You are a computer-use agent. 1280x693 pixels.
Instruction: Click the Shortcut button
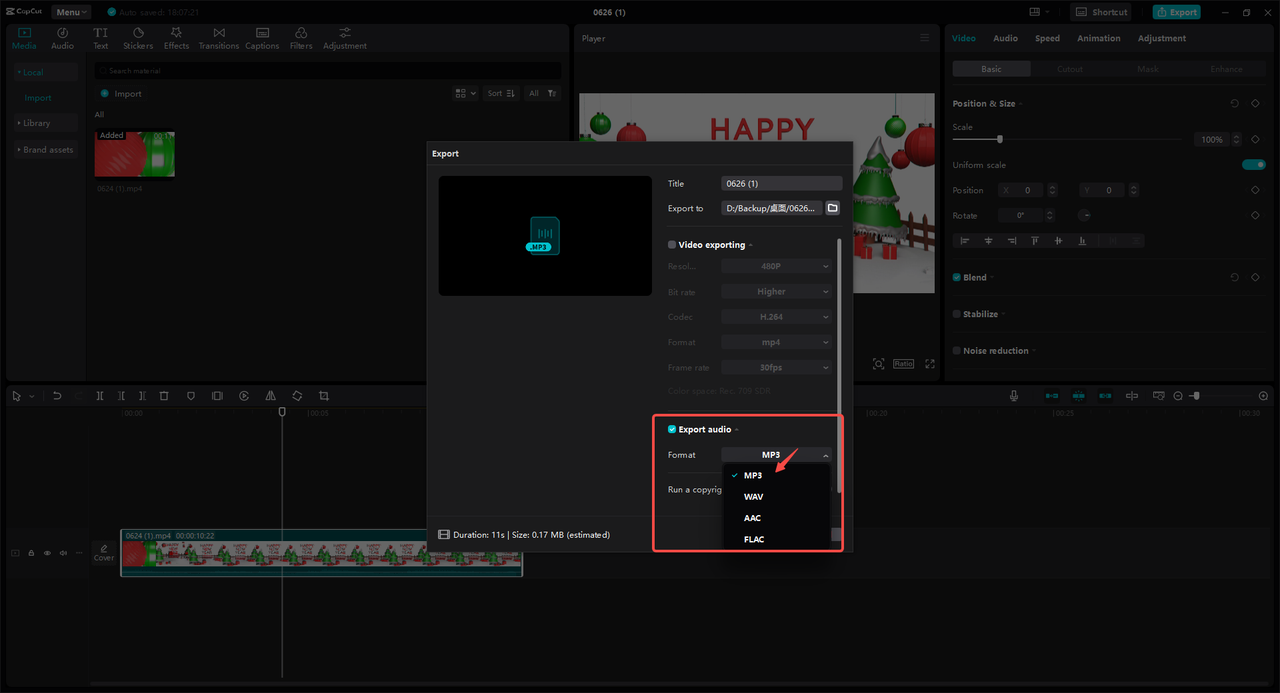pyautogui.click(x=1101, y=12)
